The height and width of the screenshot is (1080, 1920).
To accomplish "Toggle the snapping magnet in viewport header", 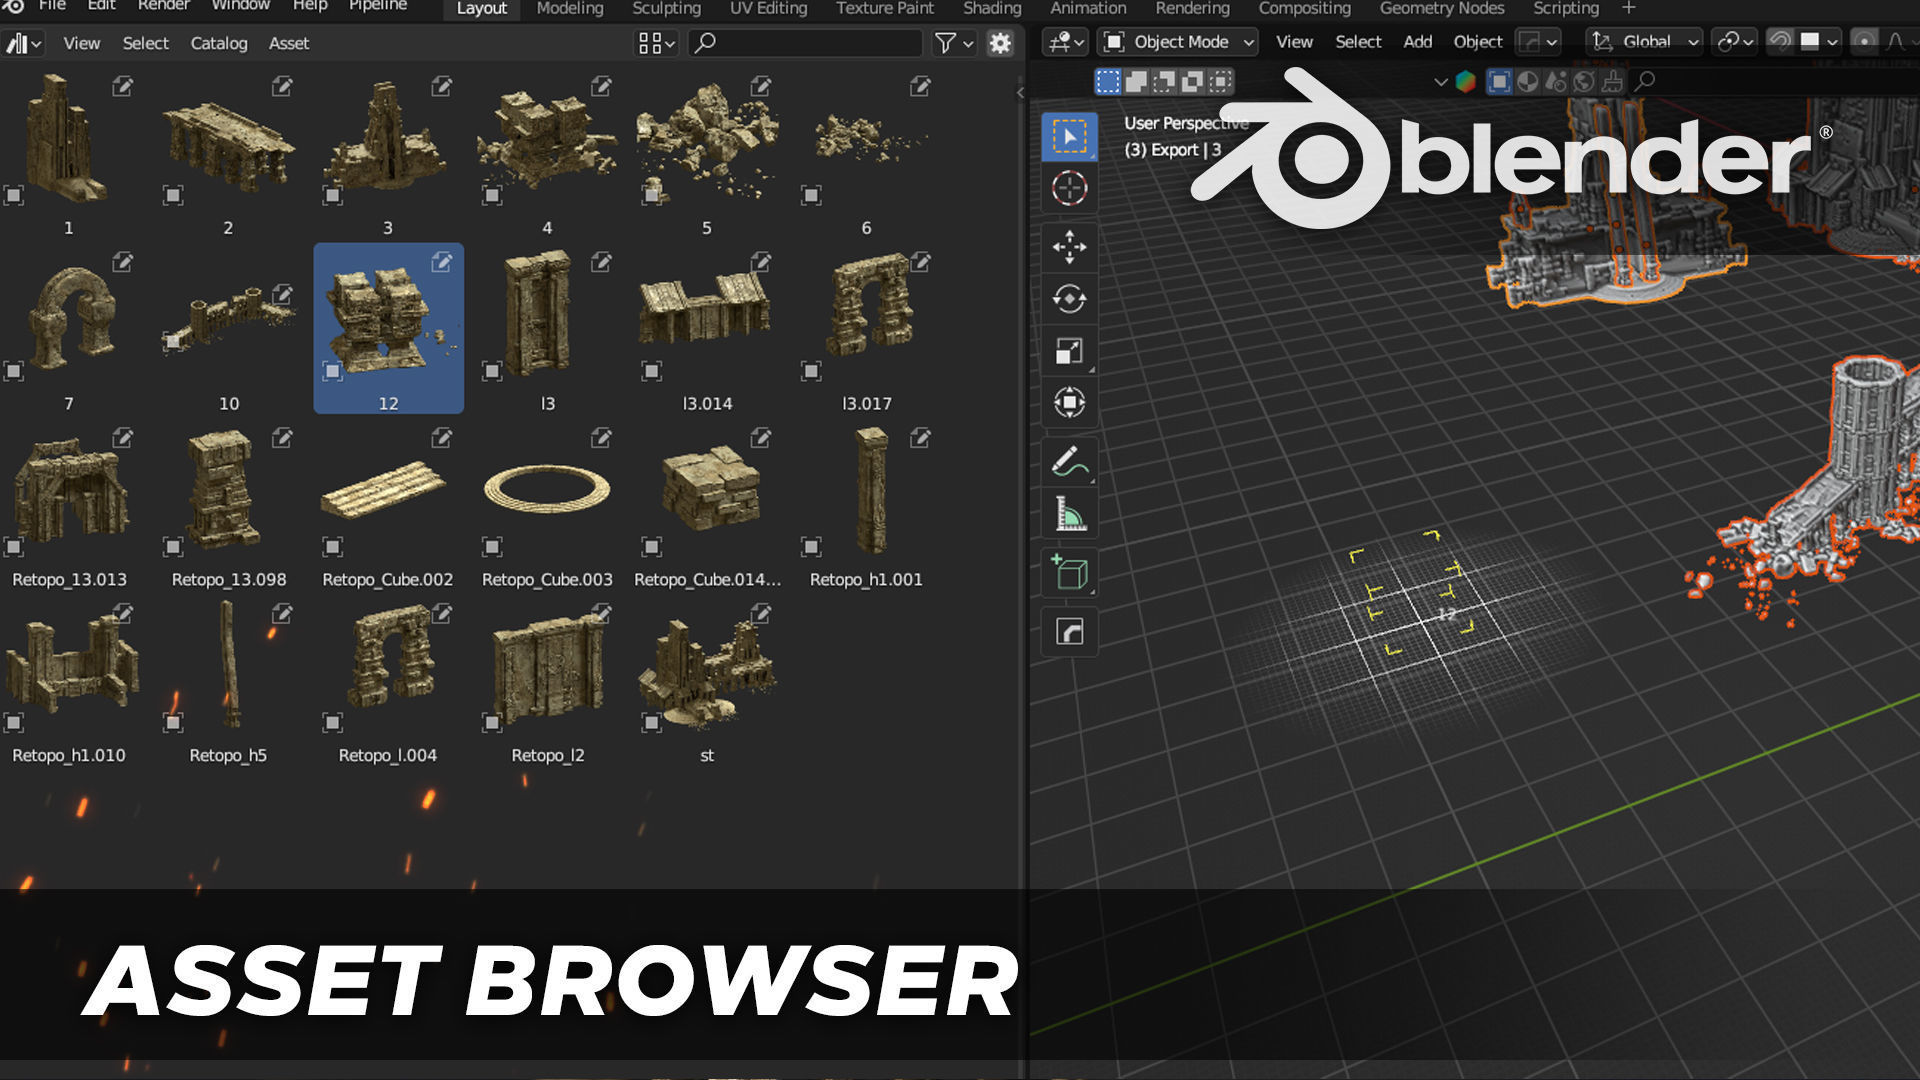I will (x=1780, y=41).
